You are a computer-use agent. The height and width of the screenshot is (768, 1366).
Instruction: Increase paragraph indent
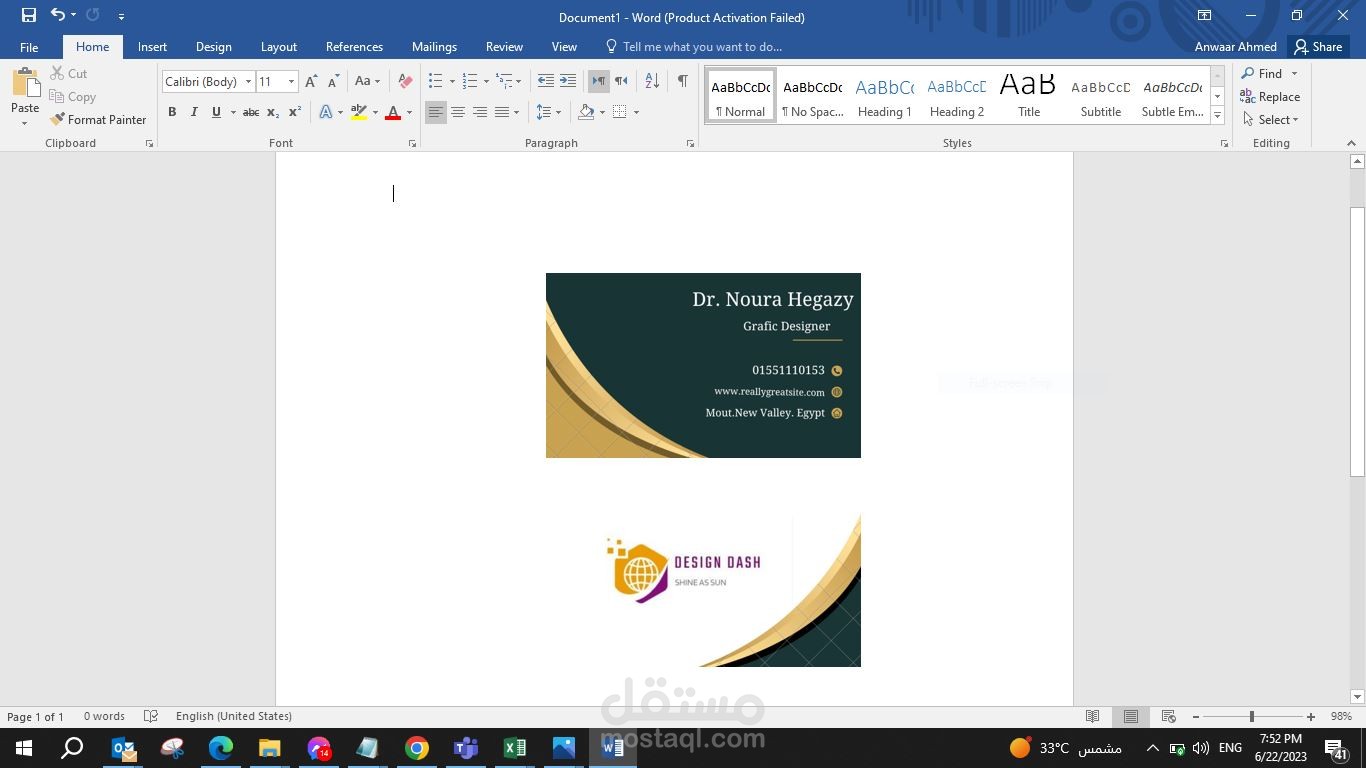(x=568, y=81)
